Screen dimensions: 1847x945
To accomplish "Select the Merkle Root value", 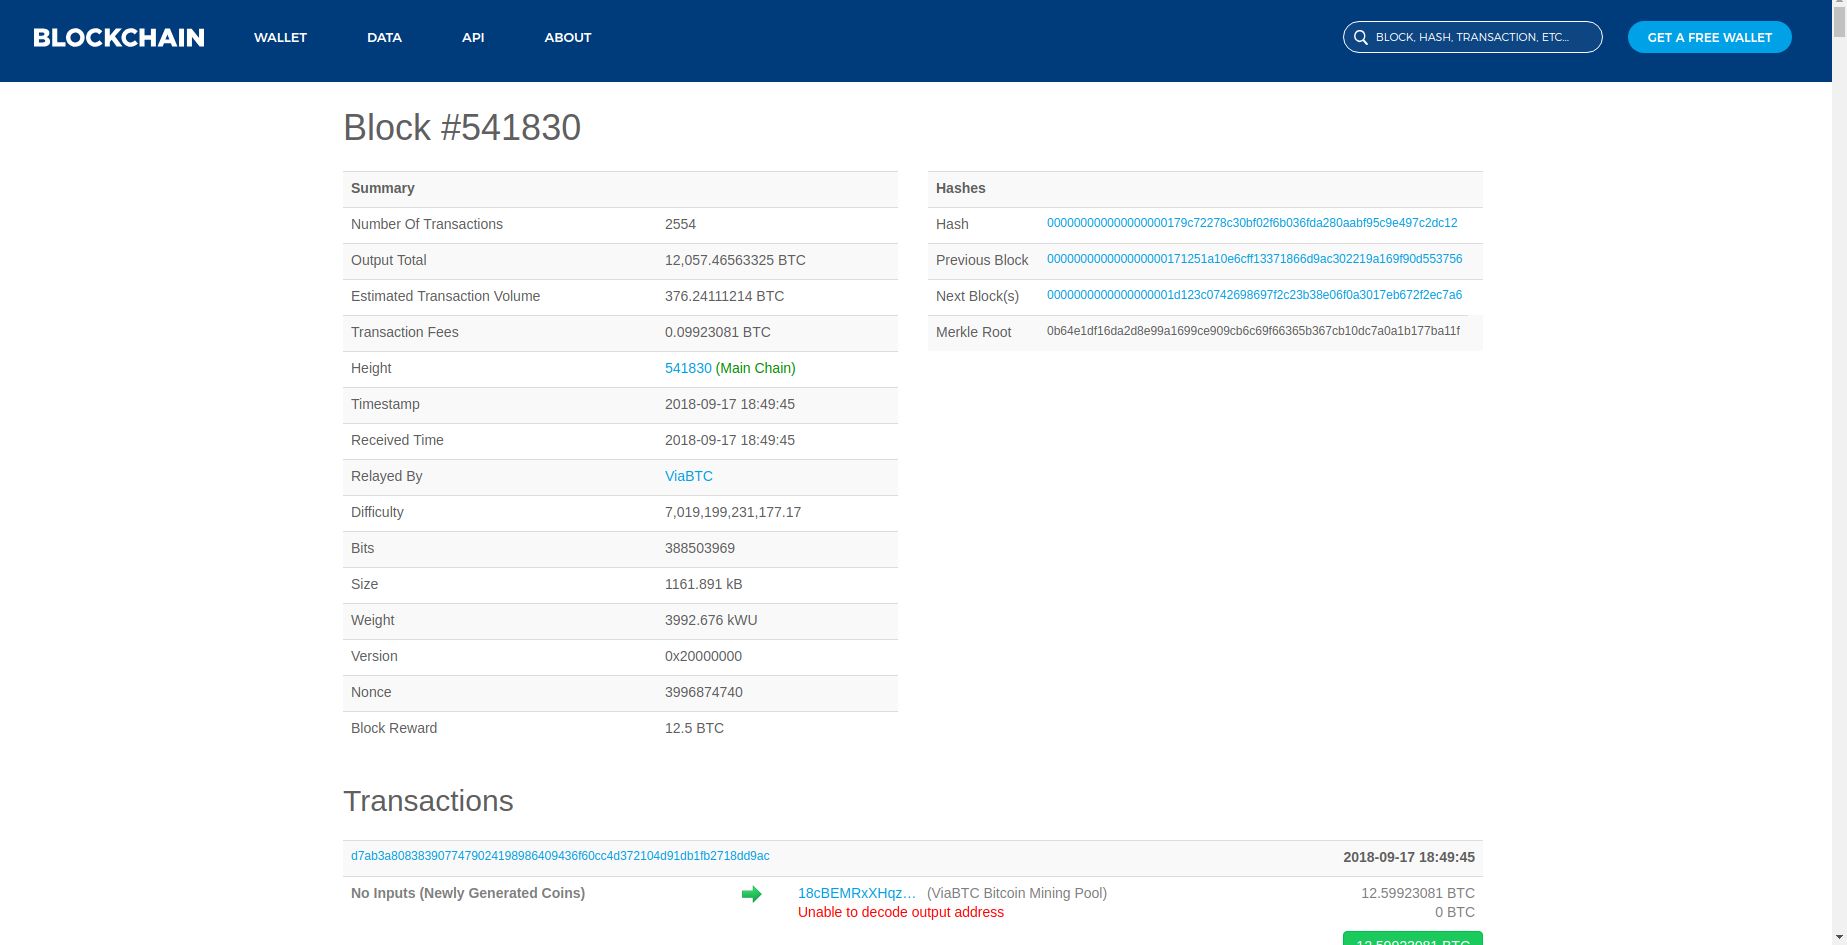I will coord(1252,331).
